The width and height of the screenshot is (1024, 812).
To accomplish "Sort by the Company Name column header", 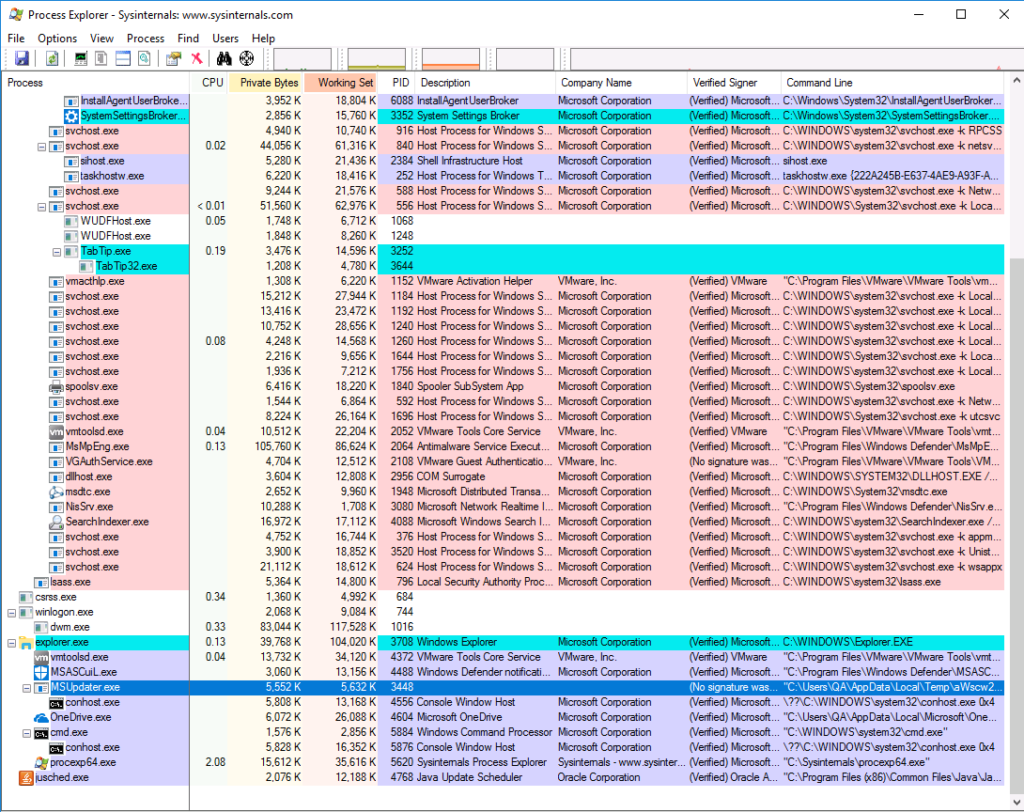I will click(x=621, y=83).
